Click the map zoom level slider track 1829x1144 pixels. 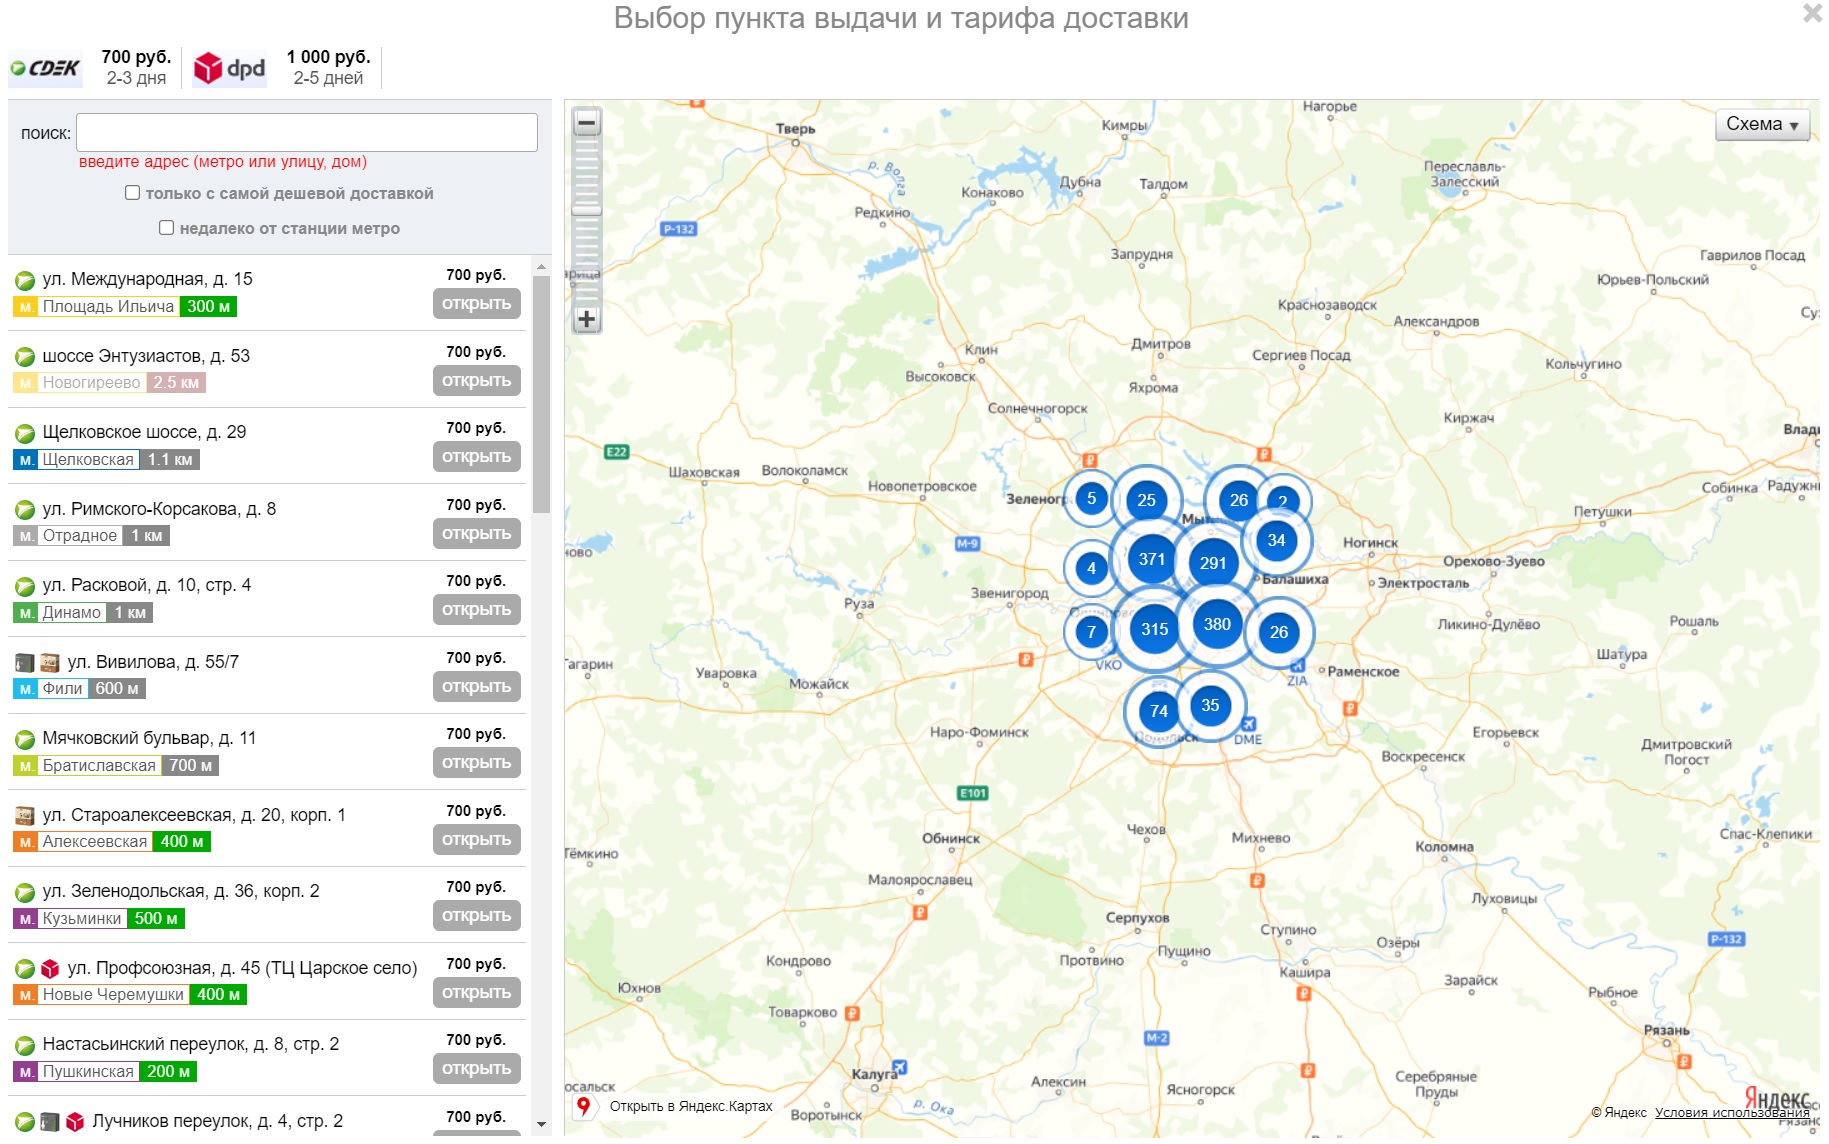(587, 220)
